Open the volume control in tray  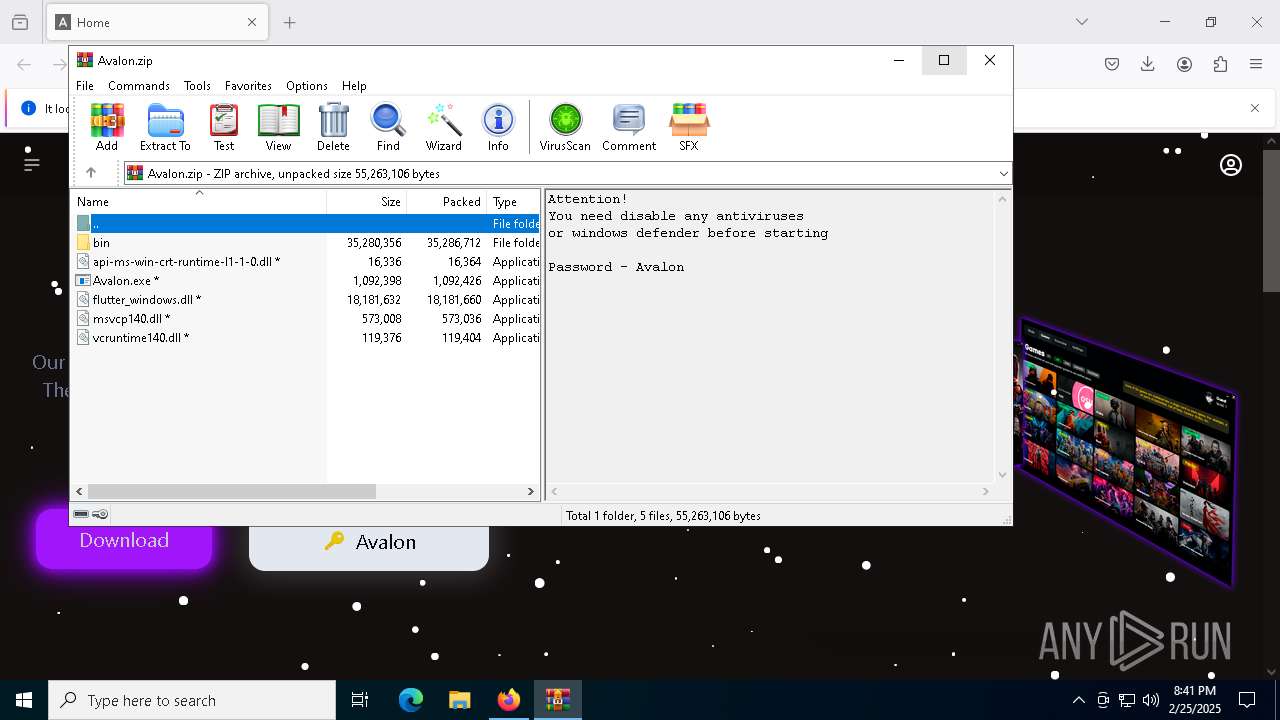click(x=1151, y=700)
